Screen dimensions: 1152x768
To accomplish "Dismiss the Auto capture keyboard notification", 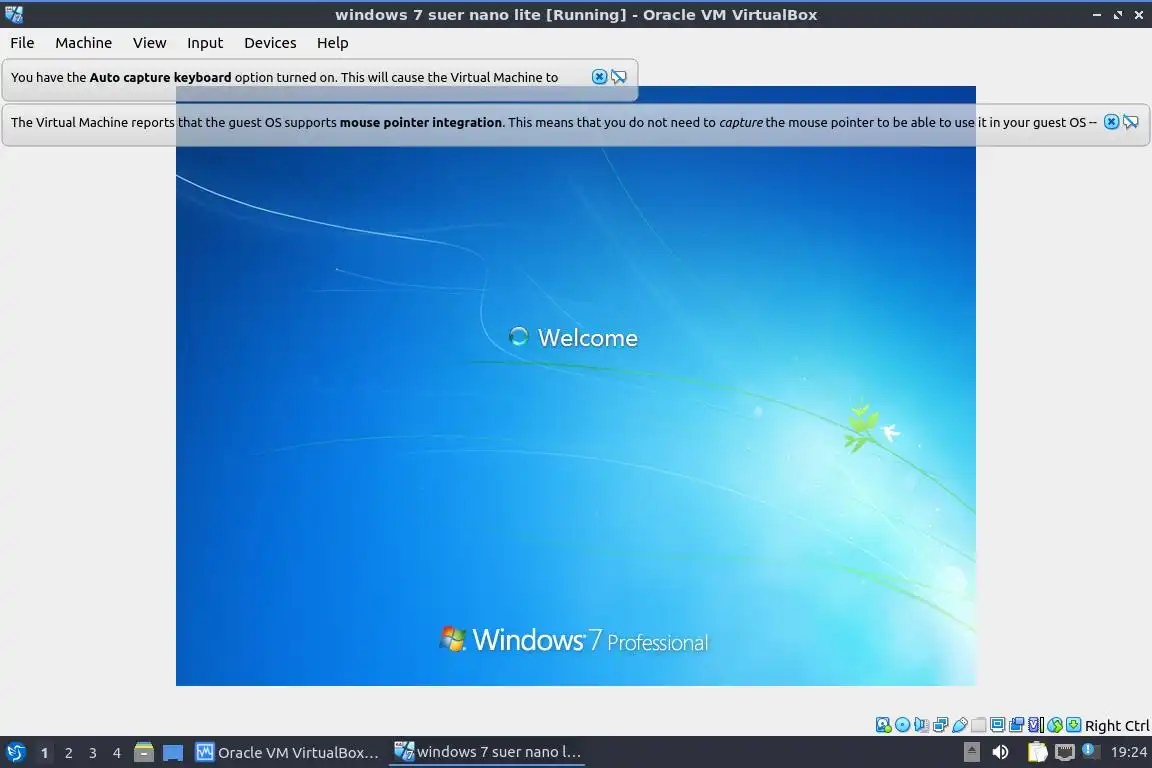I will (600, 76).
